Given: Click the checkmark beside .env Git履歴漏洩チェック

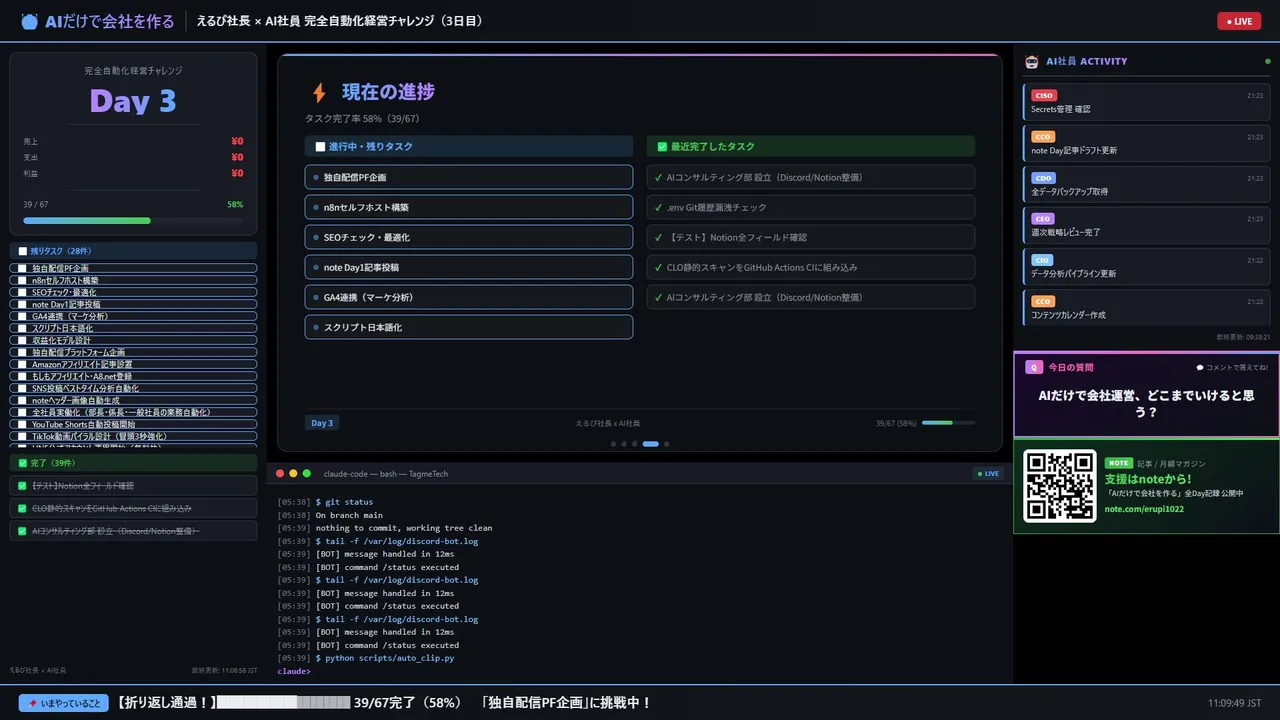Looking at the screenshot, I should [x=658, y=207].
